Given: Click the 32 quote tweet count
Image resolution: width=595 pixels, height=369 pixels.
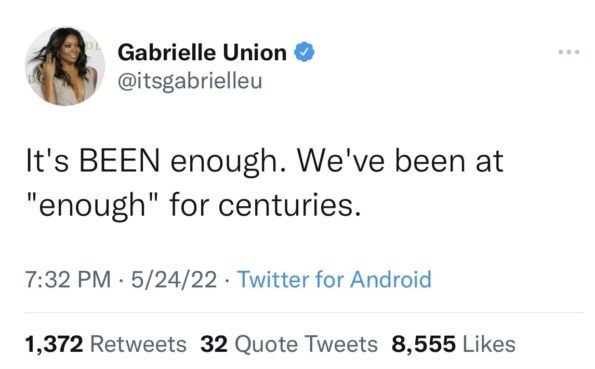Looking at the screenshot, I should pyautogui.click(x=214, y=344).
